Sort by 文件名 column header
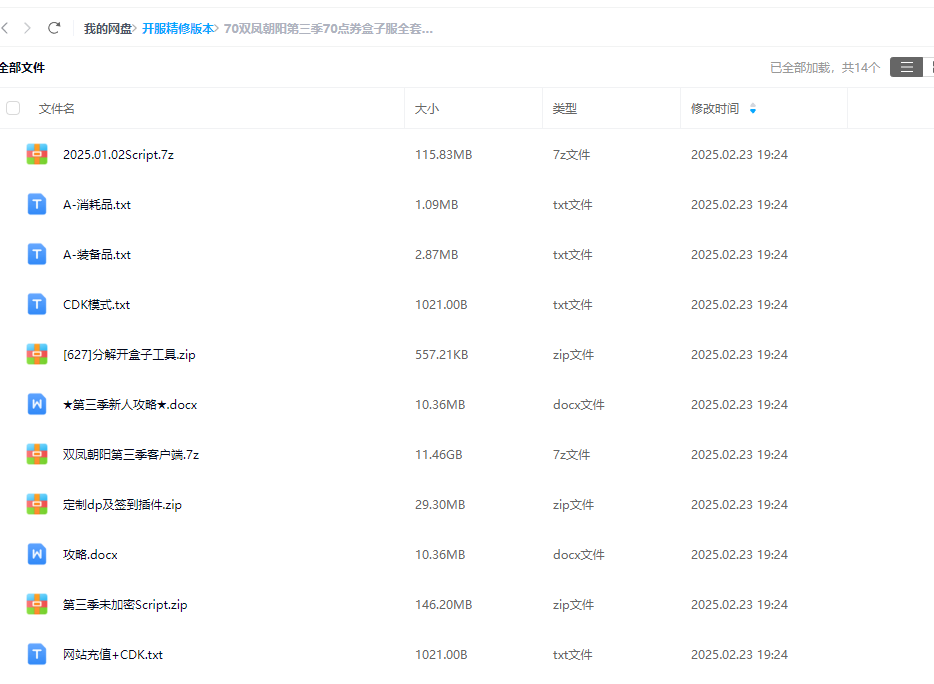The image size is (934, 684). (57, 109)
